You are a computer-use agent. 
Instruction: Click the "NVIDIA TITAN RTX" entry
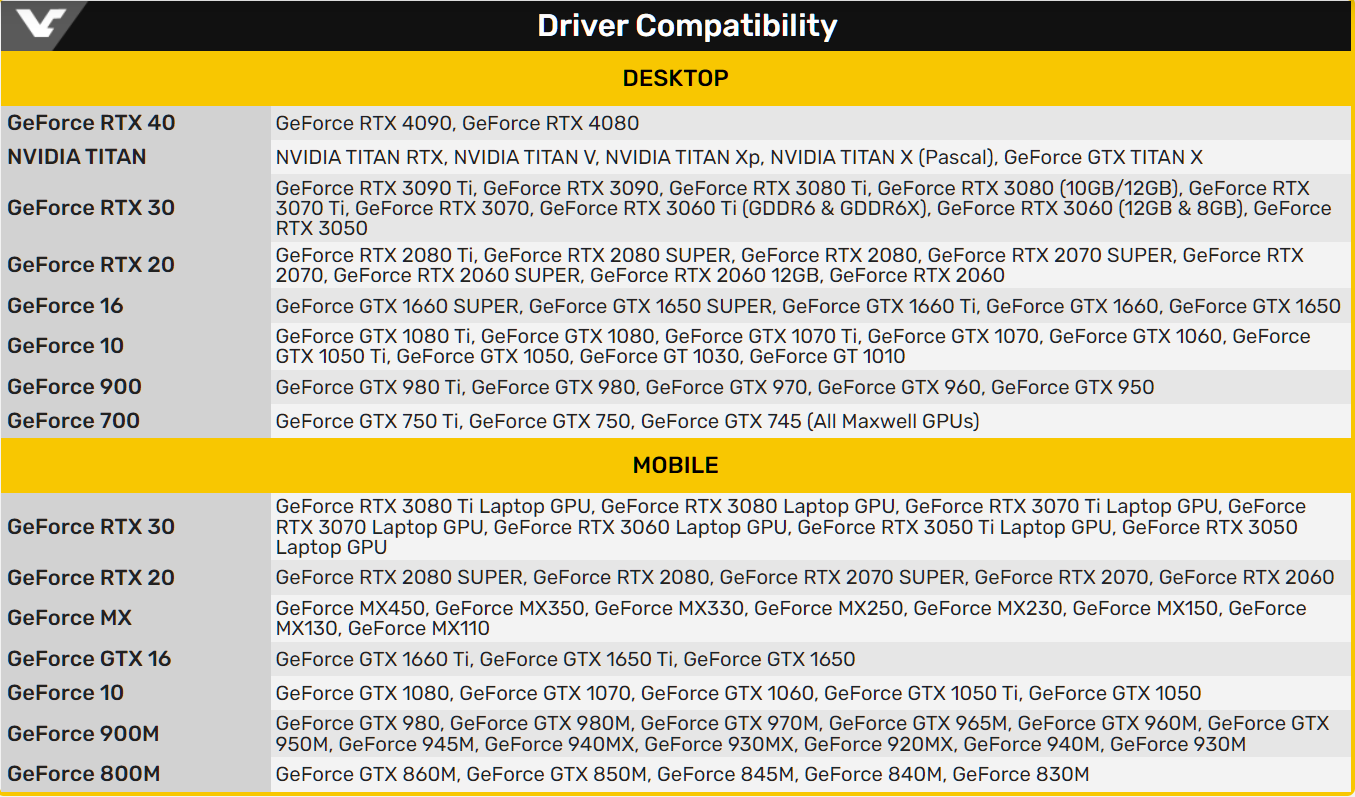(x=360, y=157)
